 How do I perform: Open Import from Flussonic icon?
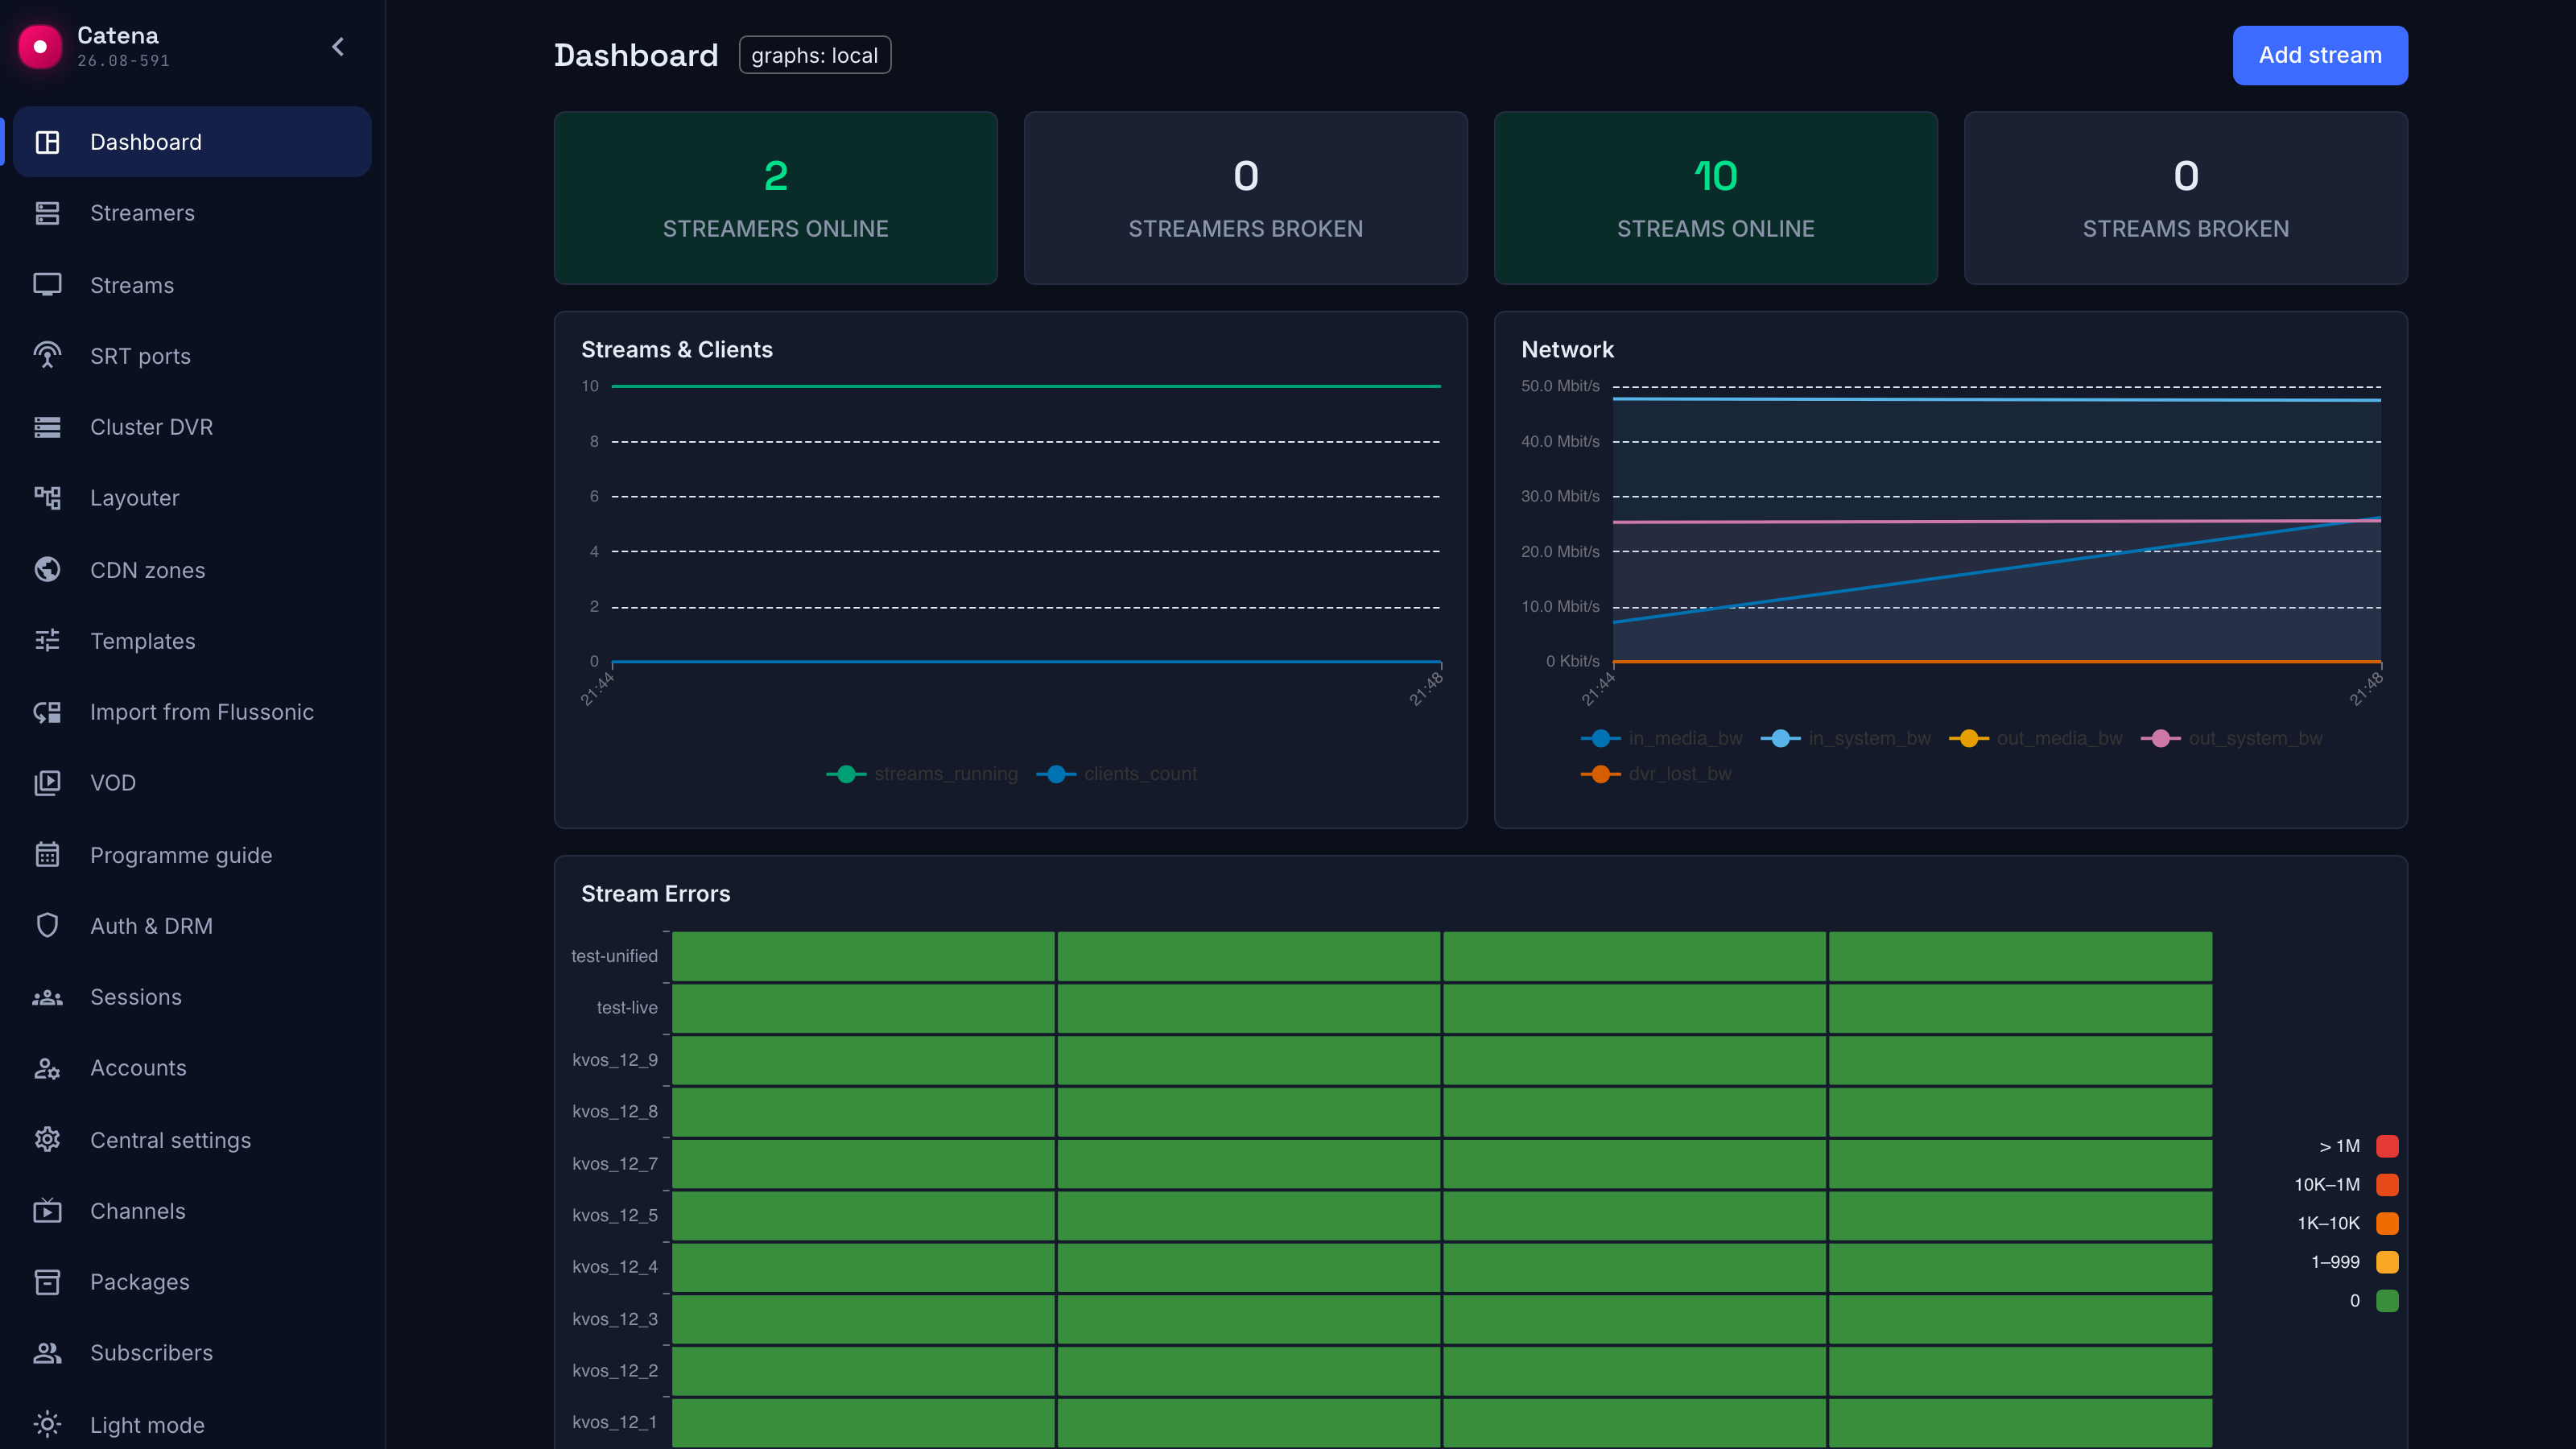click(47, 712)
